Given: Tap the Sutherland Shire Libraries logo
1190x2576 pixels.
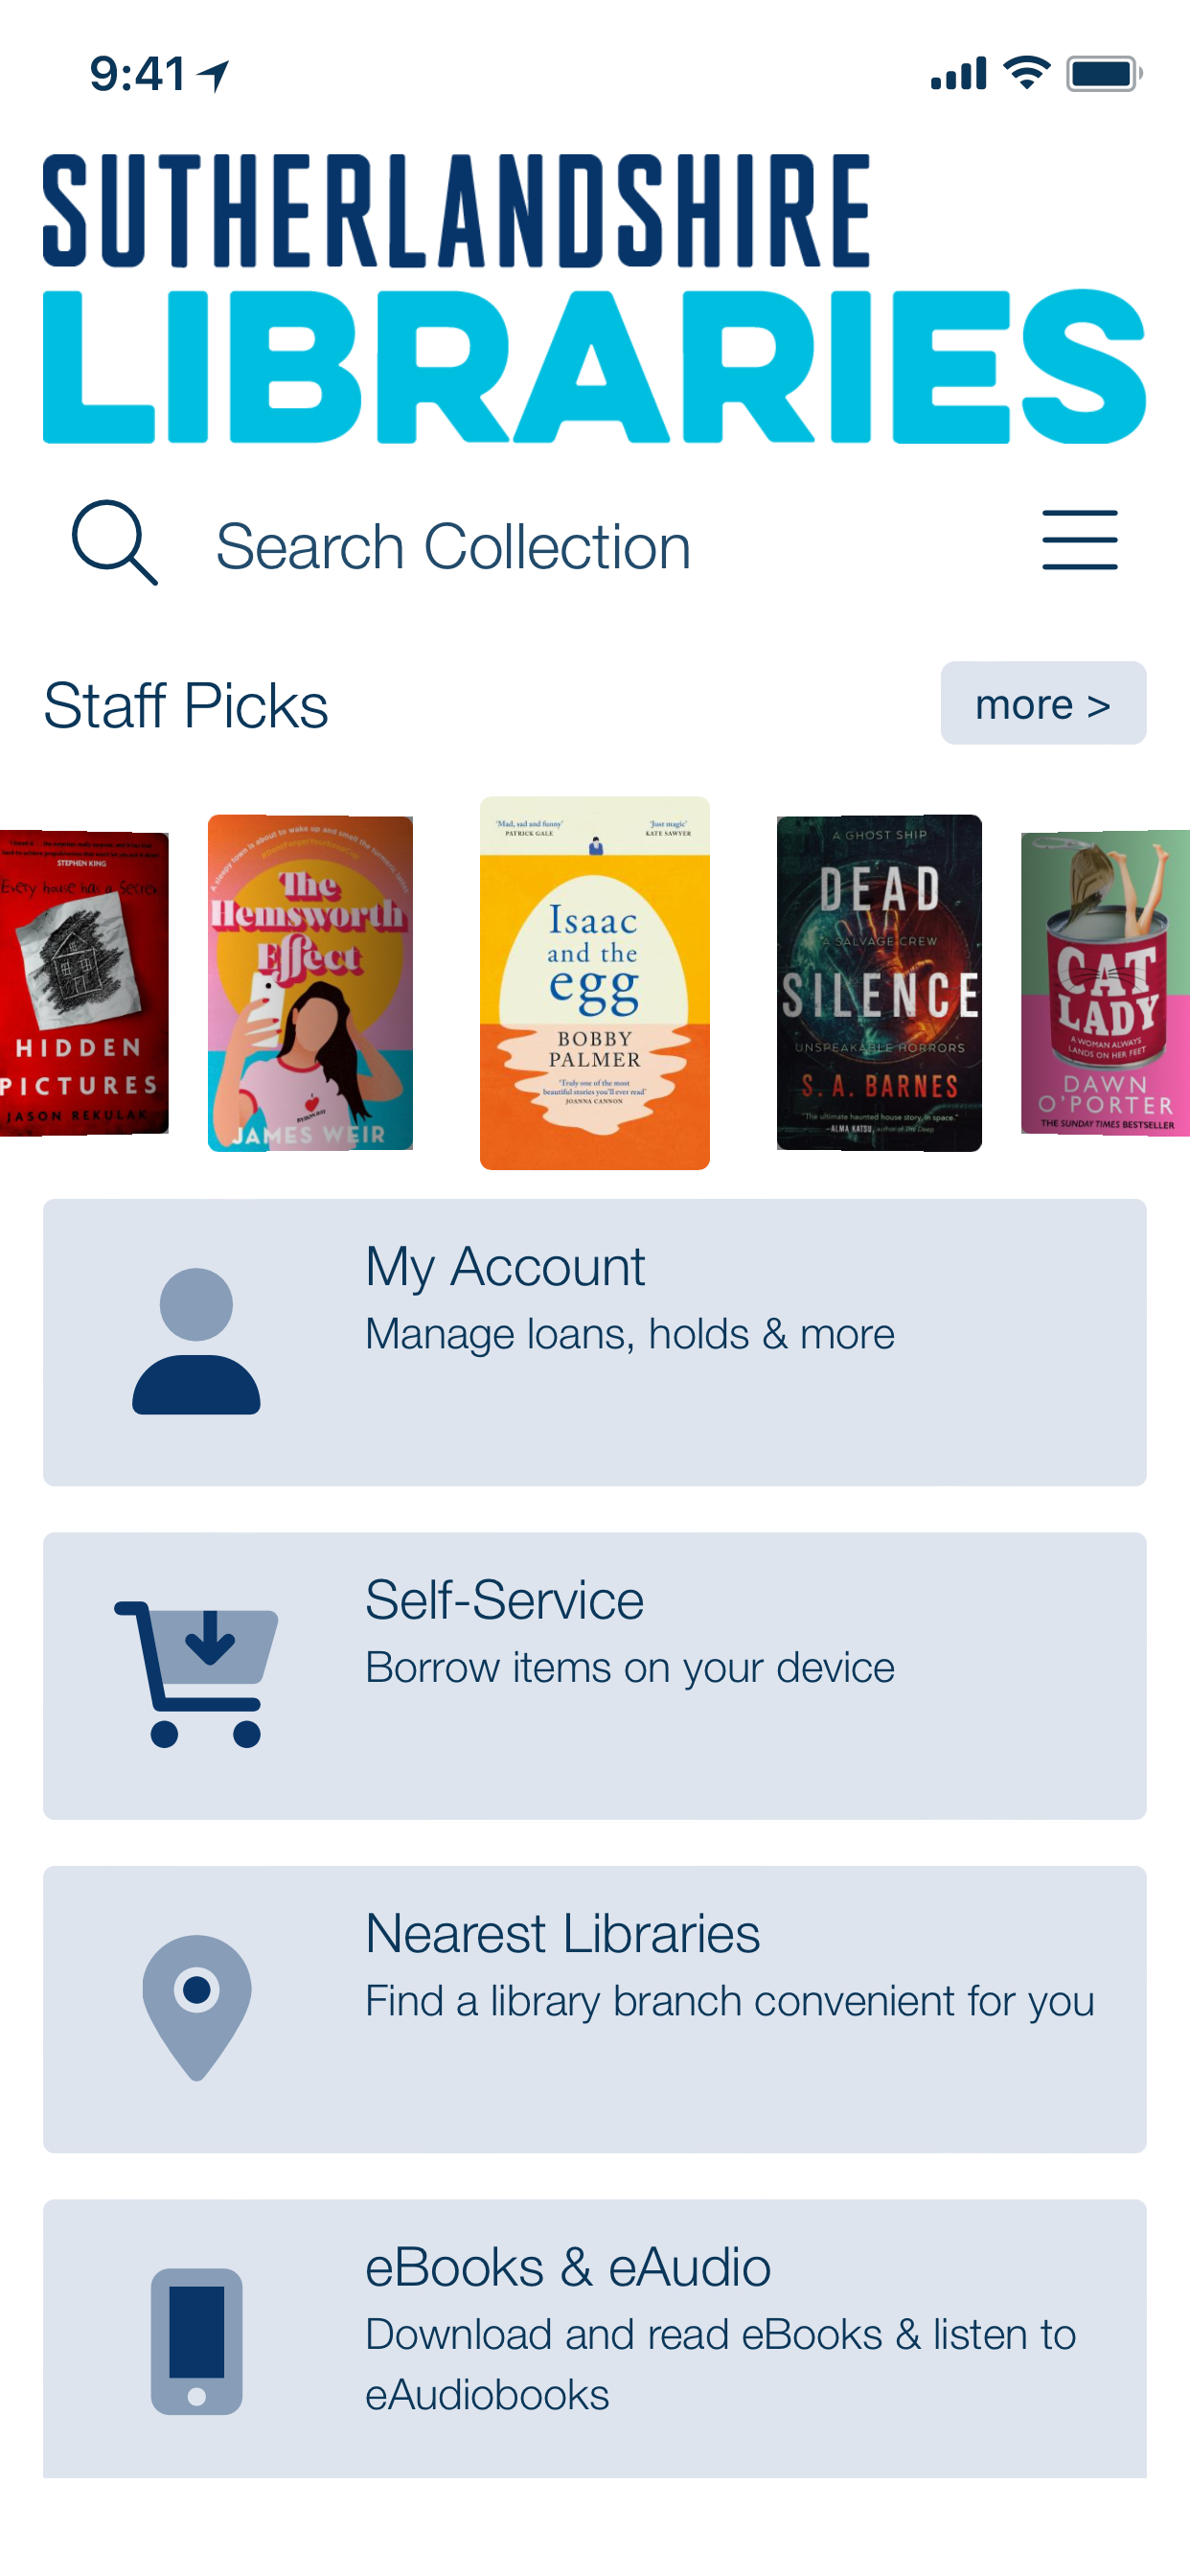Looking at the screenshot, I should pyautogui.click(x=594, y=296).
